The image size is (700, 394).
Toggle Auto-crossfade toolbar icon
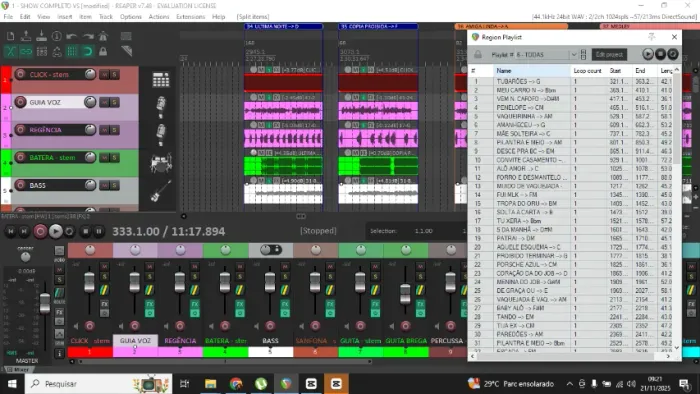point(10,51)
